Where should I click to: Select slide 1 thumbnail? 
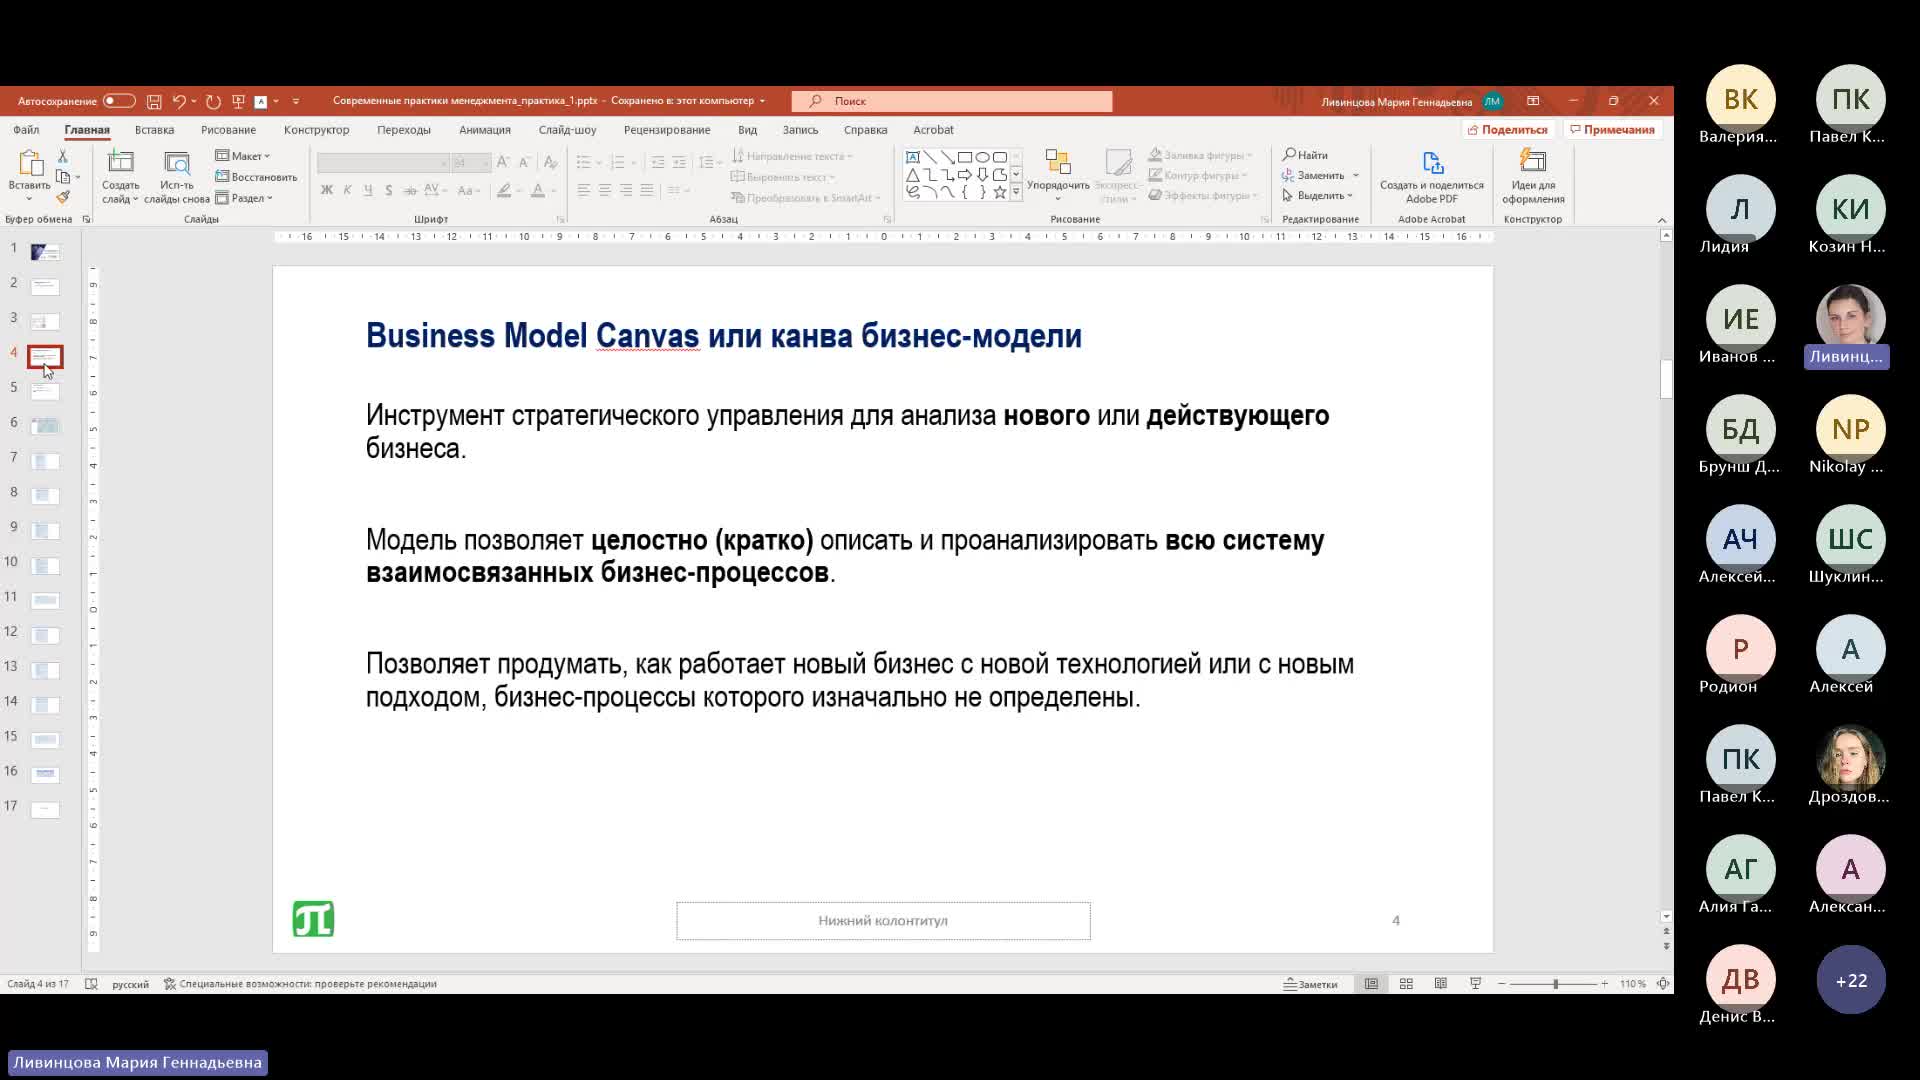tap(45, 252)
